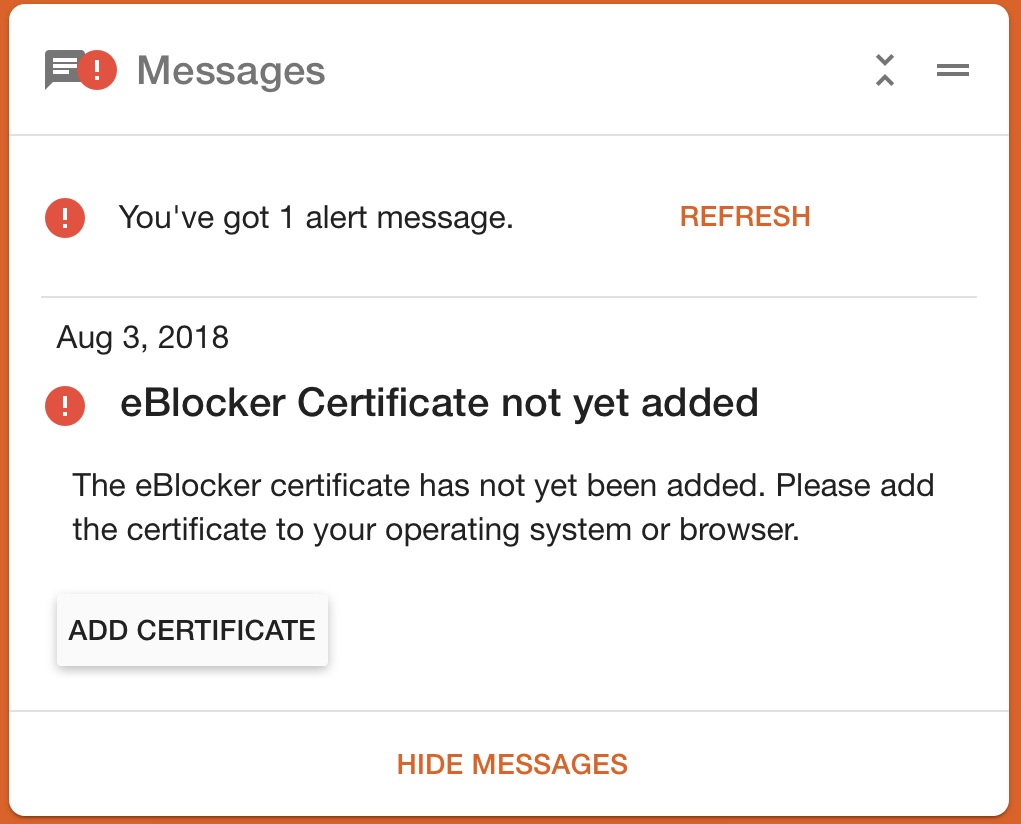Click the Messages card title text
1021x824 pixels.
pos(231,70)
